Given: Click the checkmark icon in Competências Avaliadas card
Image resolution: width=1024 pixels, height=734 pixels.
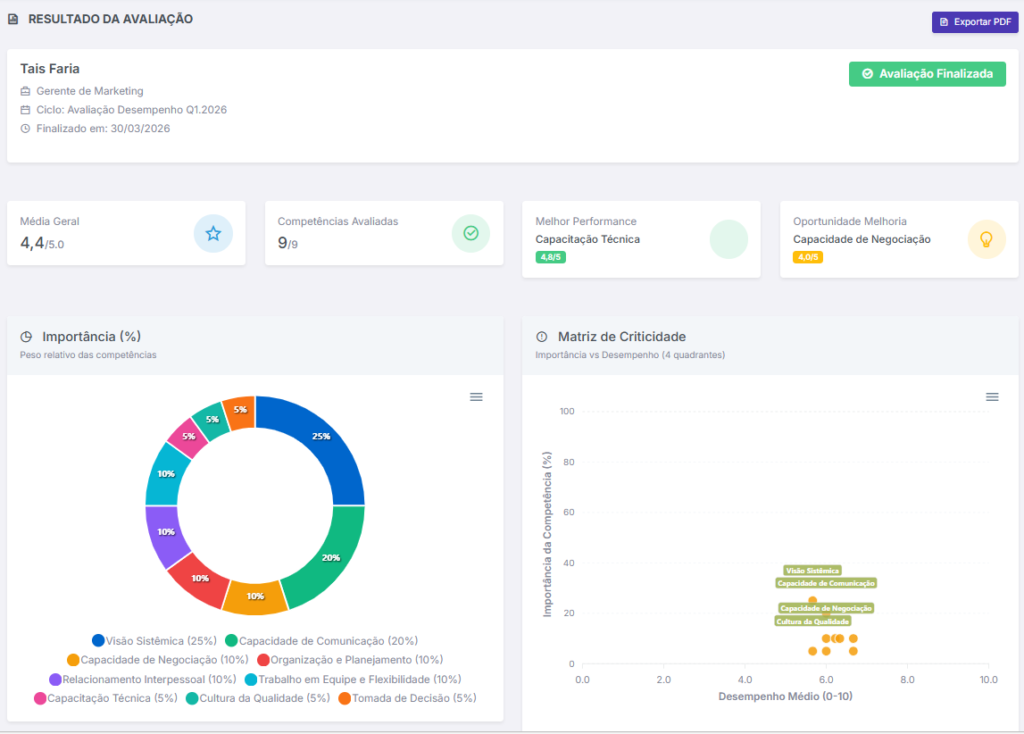Looking at the screenshot, I should pos(471,233).
